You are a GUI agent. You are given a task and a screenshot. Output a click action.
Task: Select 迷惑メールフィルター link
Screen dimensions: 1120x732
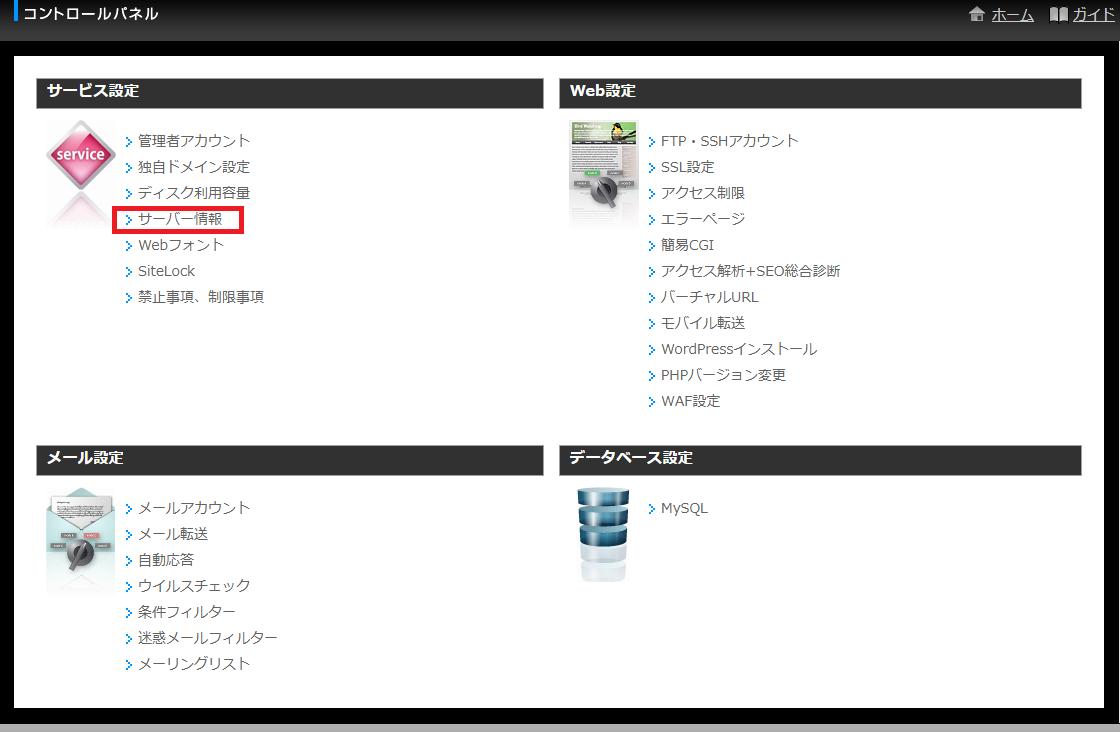coord(208,638)
